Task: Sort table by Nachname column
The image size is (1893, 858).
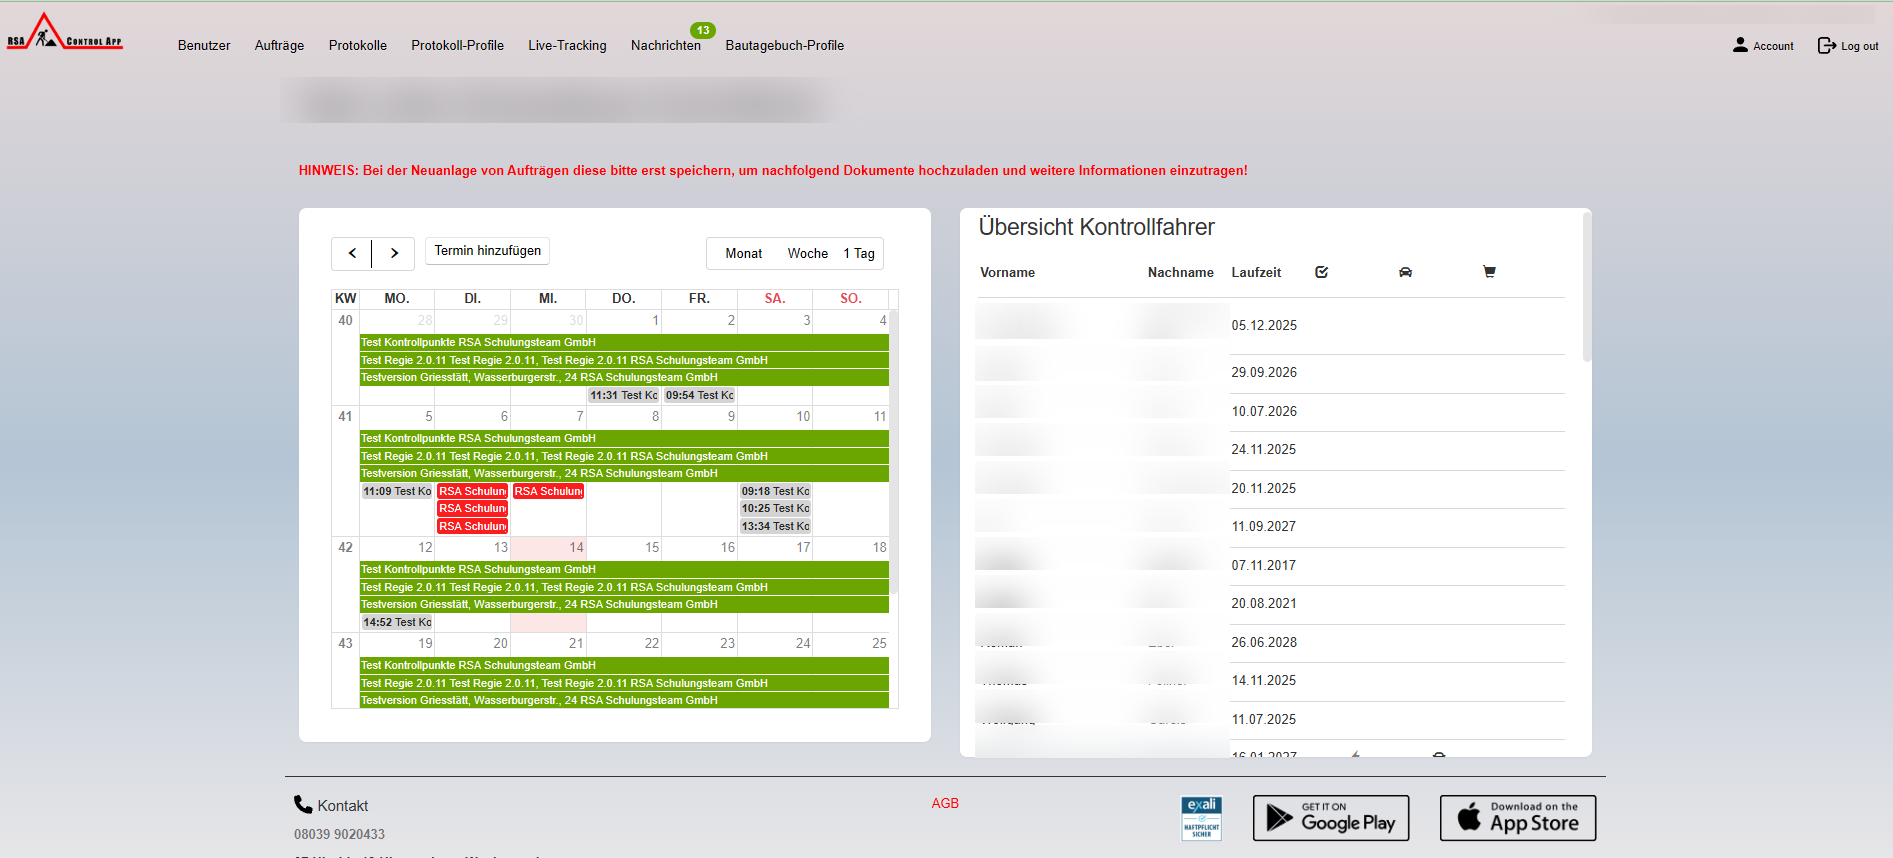Action: pyautogui.click(x=1180, y=272)
